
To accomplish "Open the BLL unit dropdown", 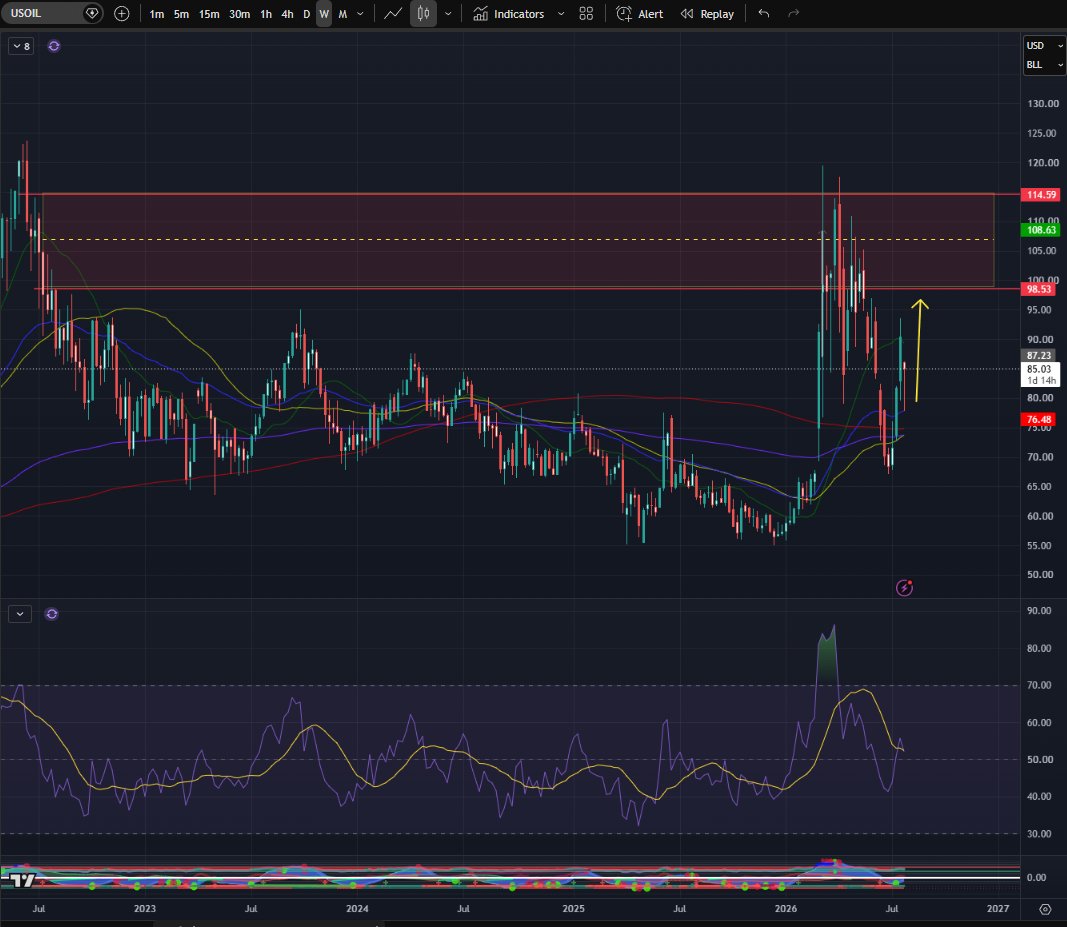I will 1044,65.
